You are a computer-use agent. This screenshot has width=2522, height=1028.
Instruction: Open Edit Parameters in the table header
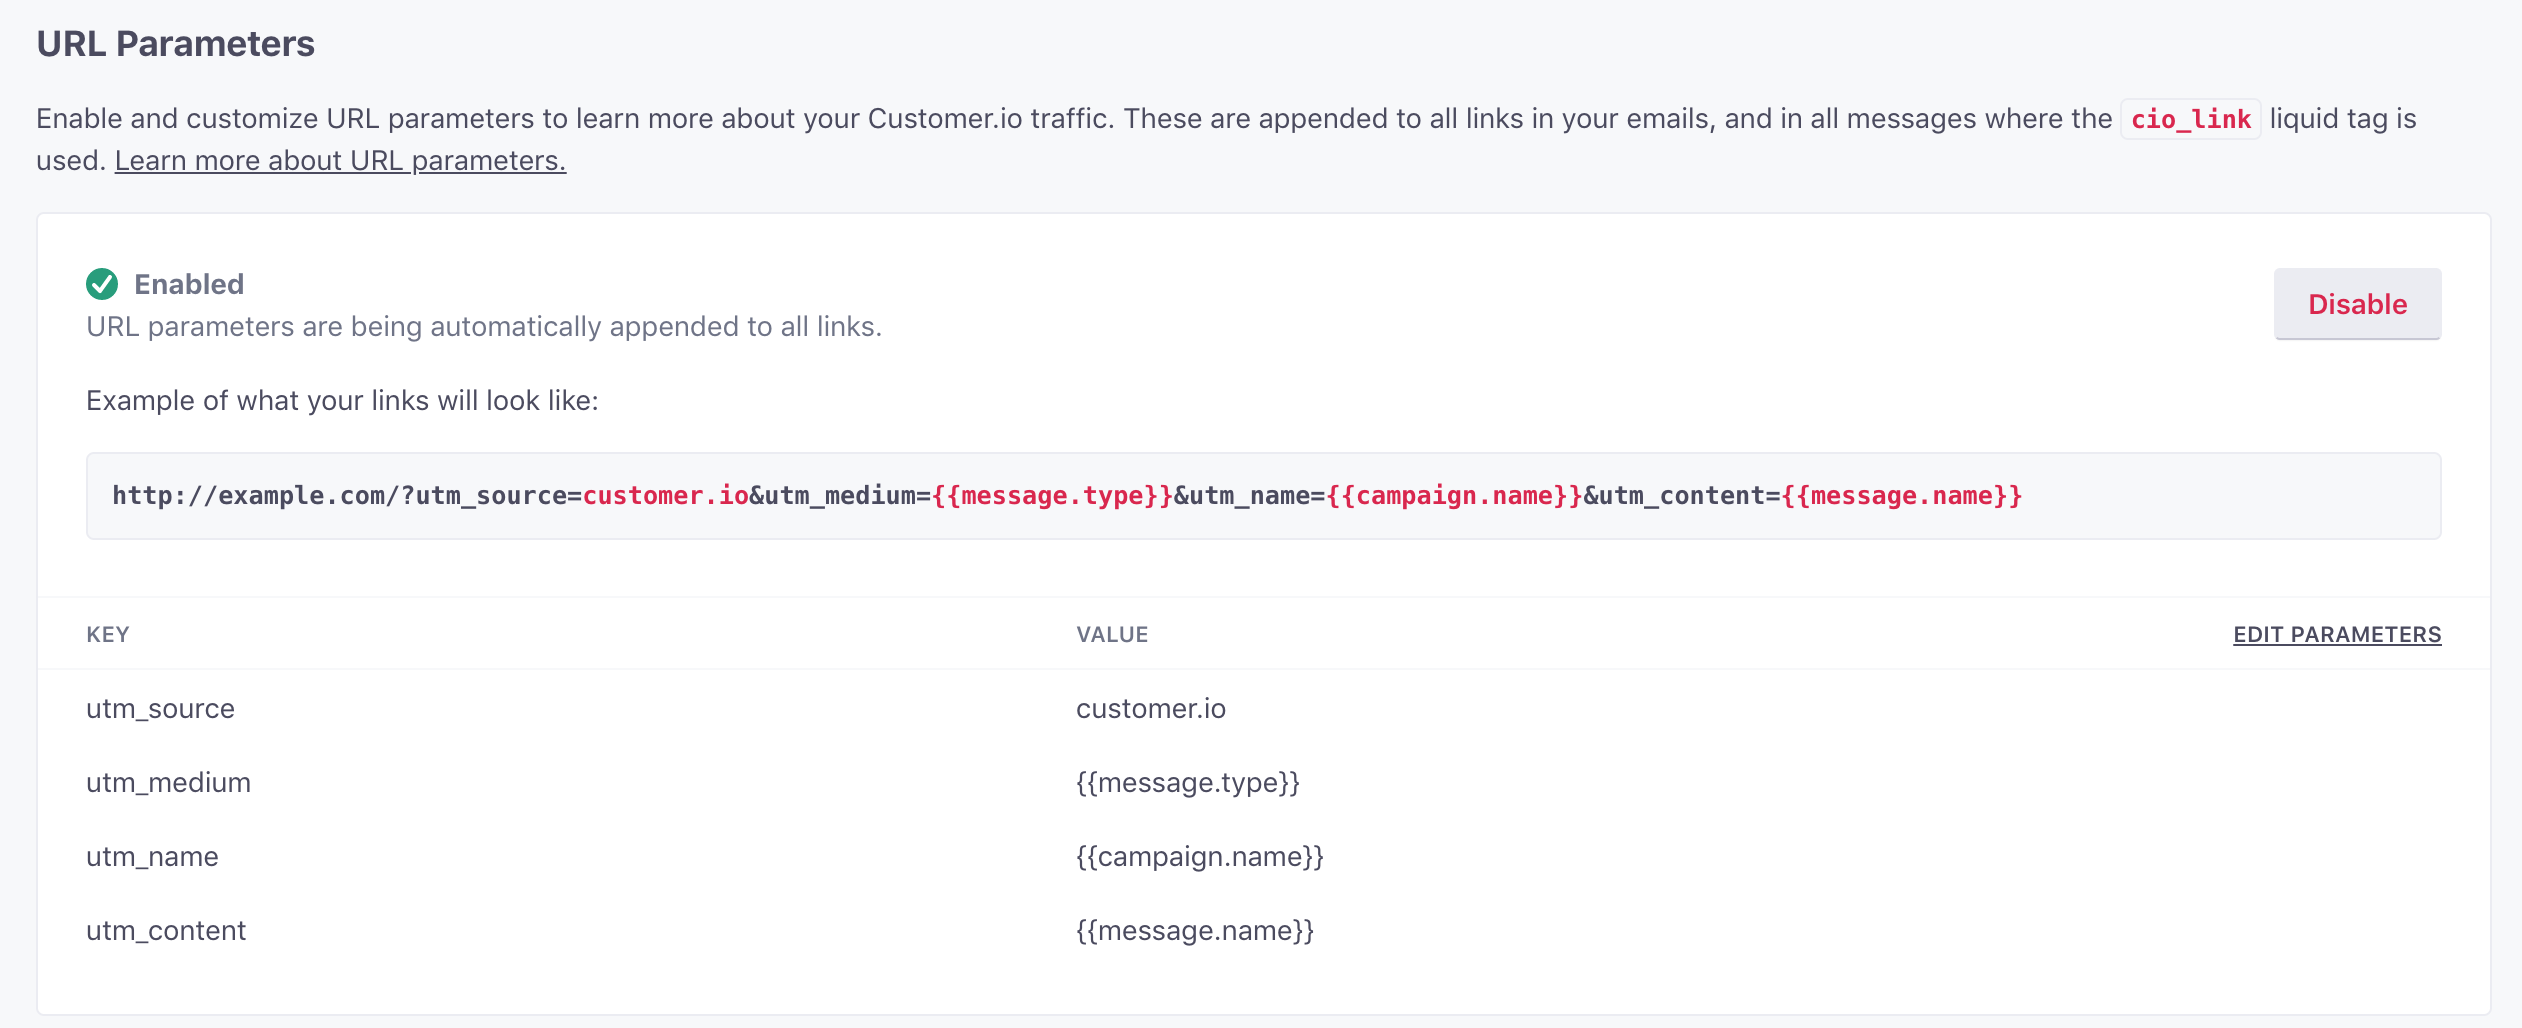(2336, 635)
